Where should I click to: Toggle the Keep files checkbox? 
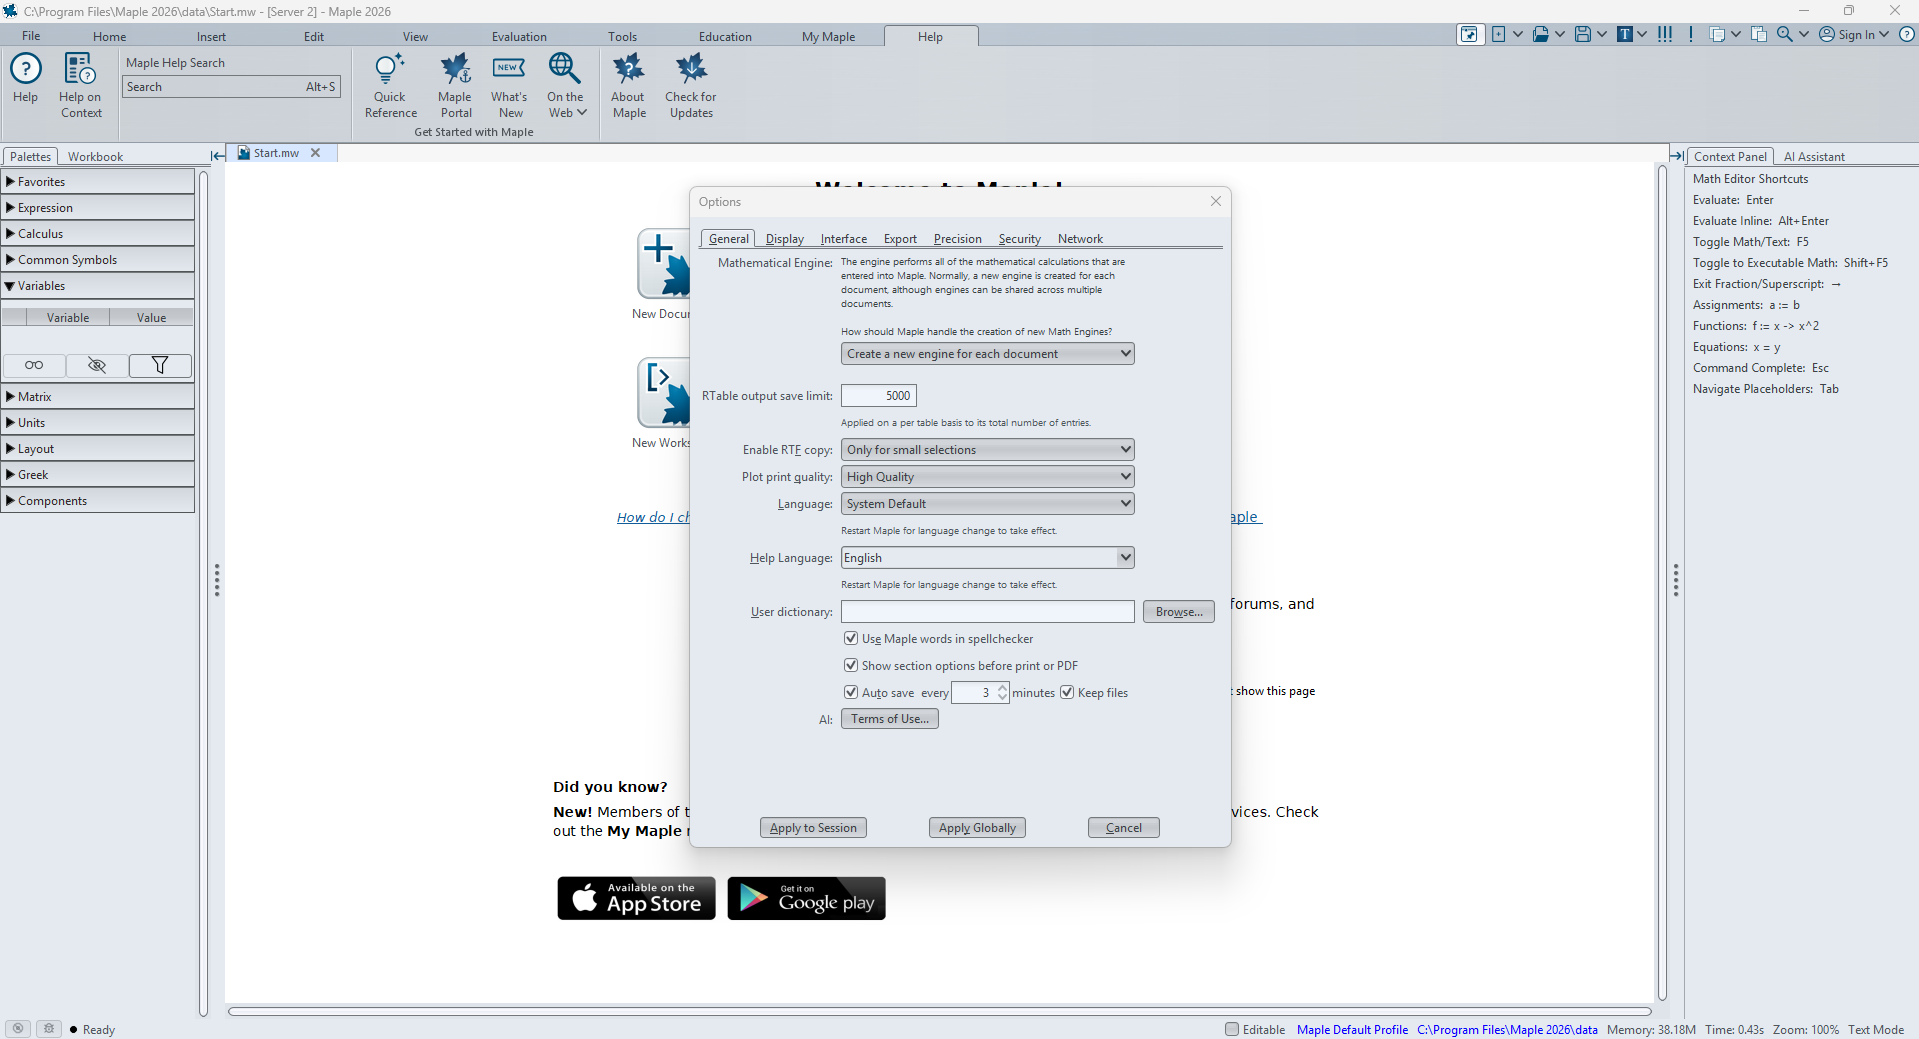(x=1067, y=692)
